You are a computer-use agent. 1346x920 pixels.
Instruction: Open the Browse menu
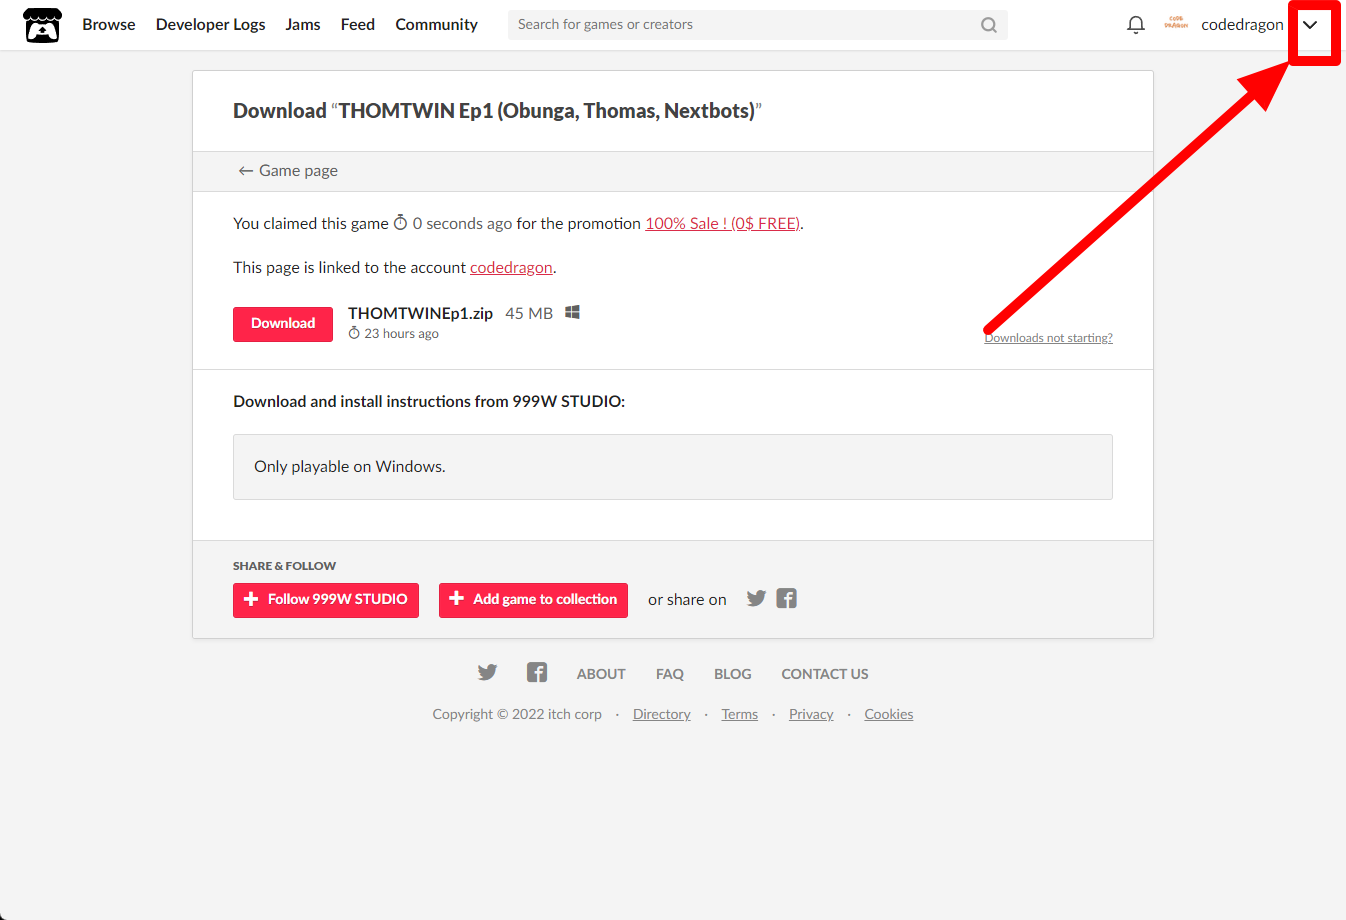pyautogui.click(x=109, y=25)
